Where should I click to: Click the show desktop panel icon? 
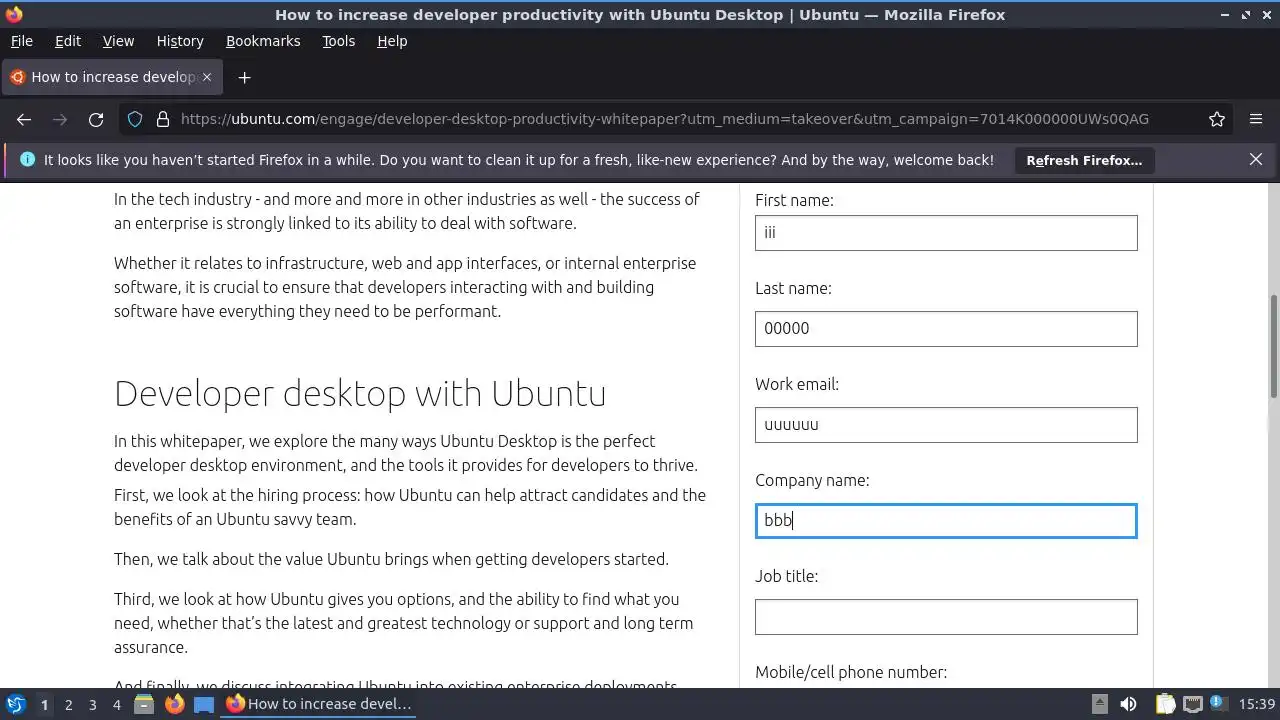(204, 704)
